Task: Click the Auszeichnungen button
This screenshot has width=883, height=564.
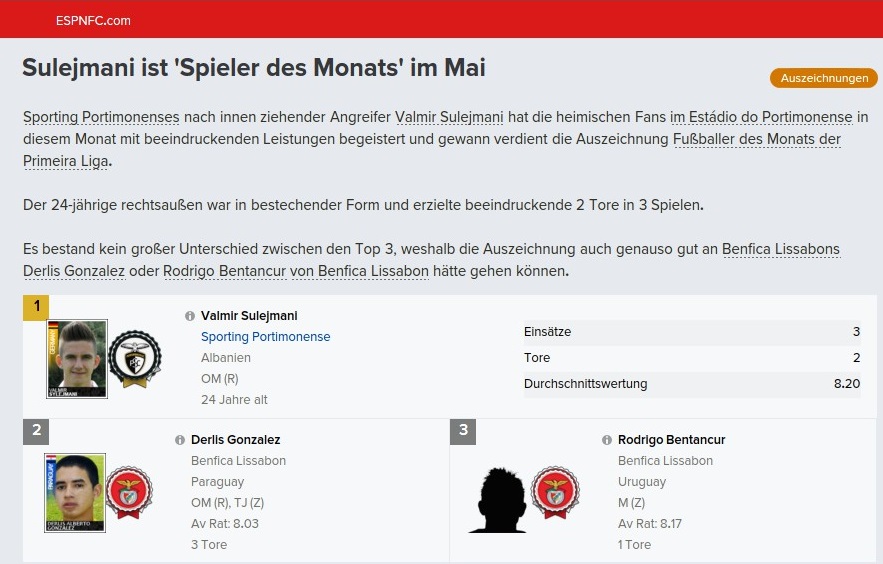Action: [823, 78]
